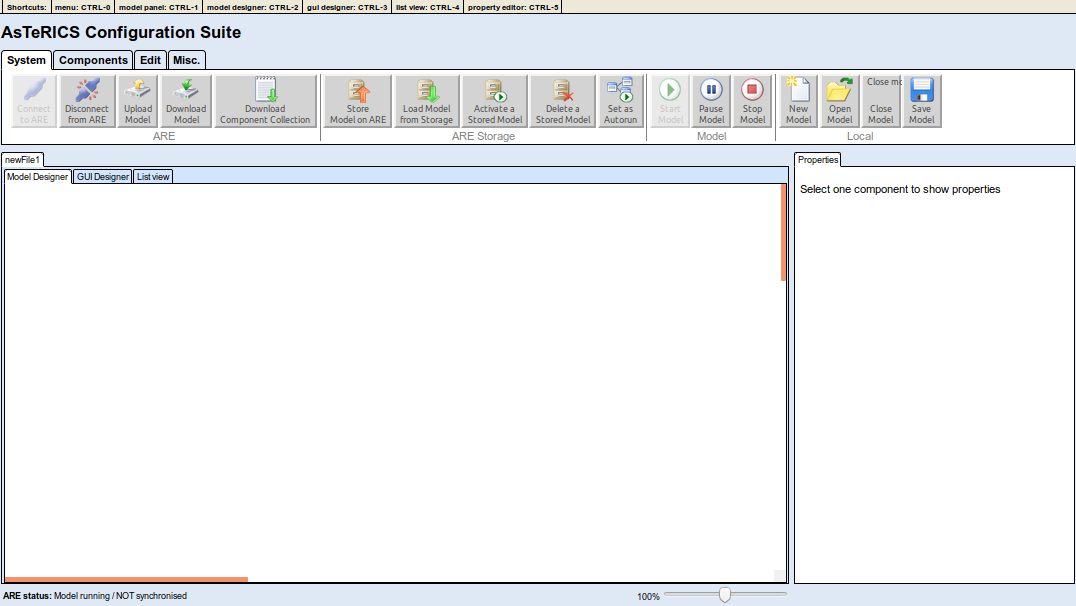
Task: Store Model on ARE
Action: coord(358,101)
